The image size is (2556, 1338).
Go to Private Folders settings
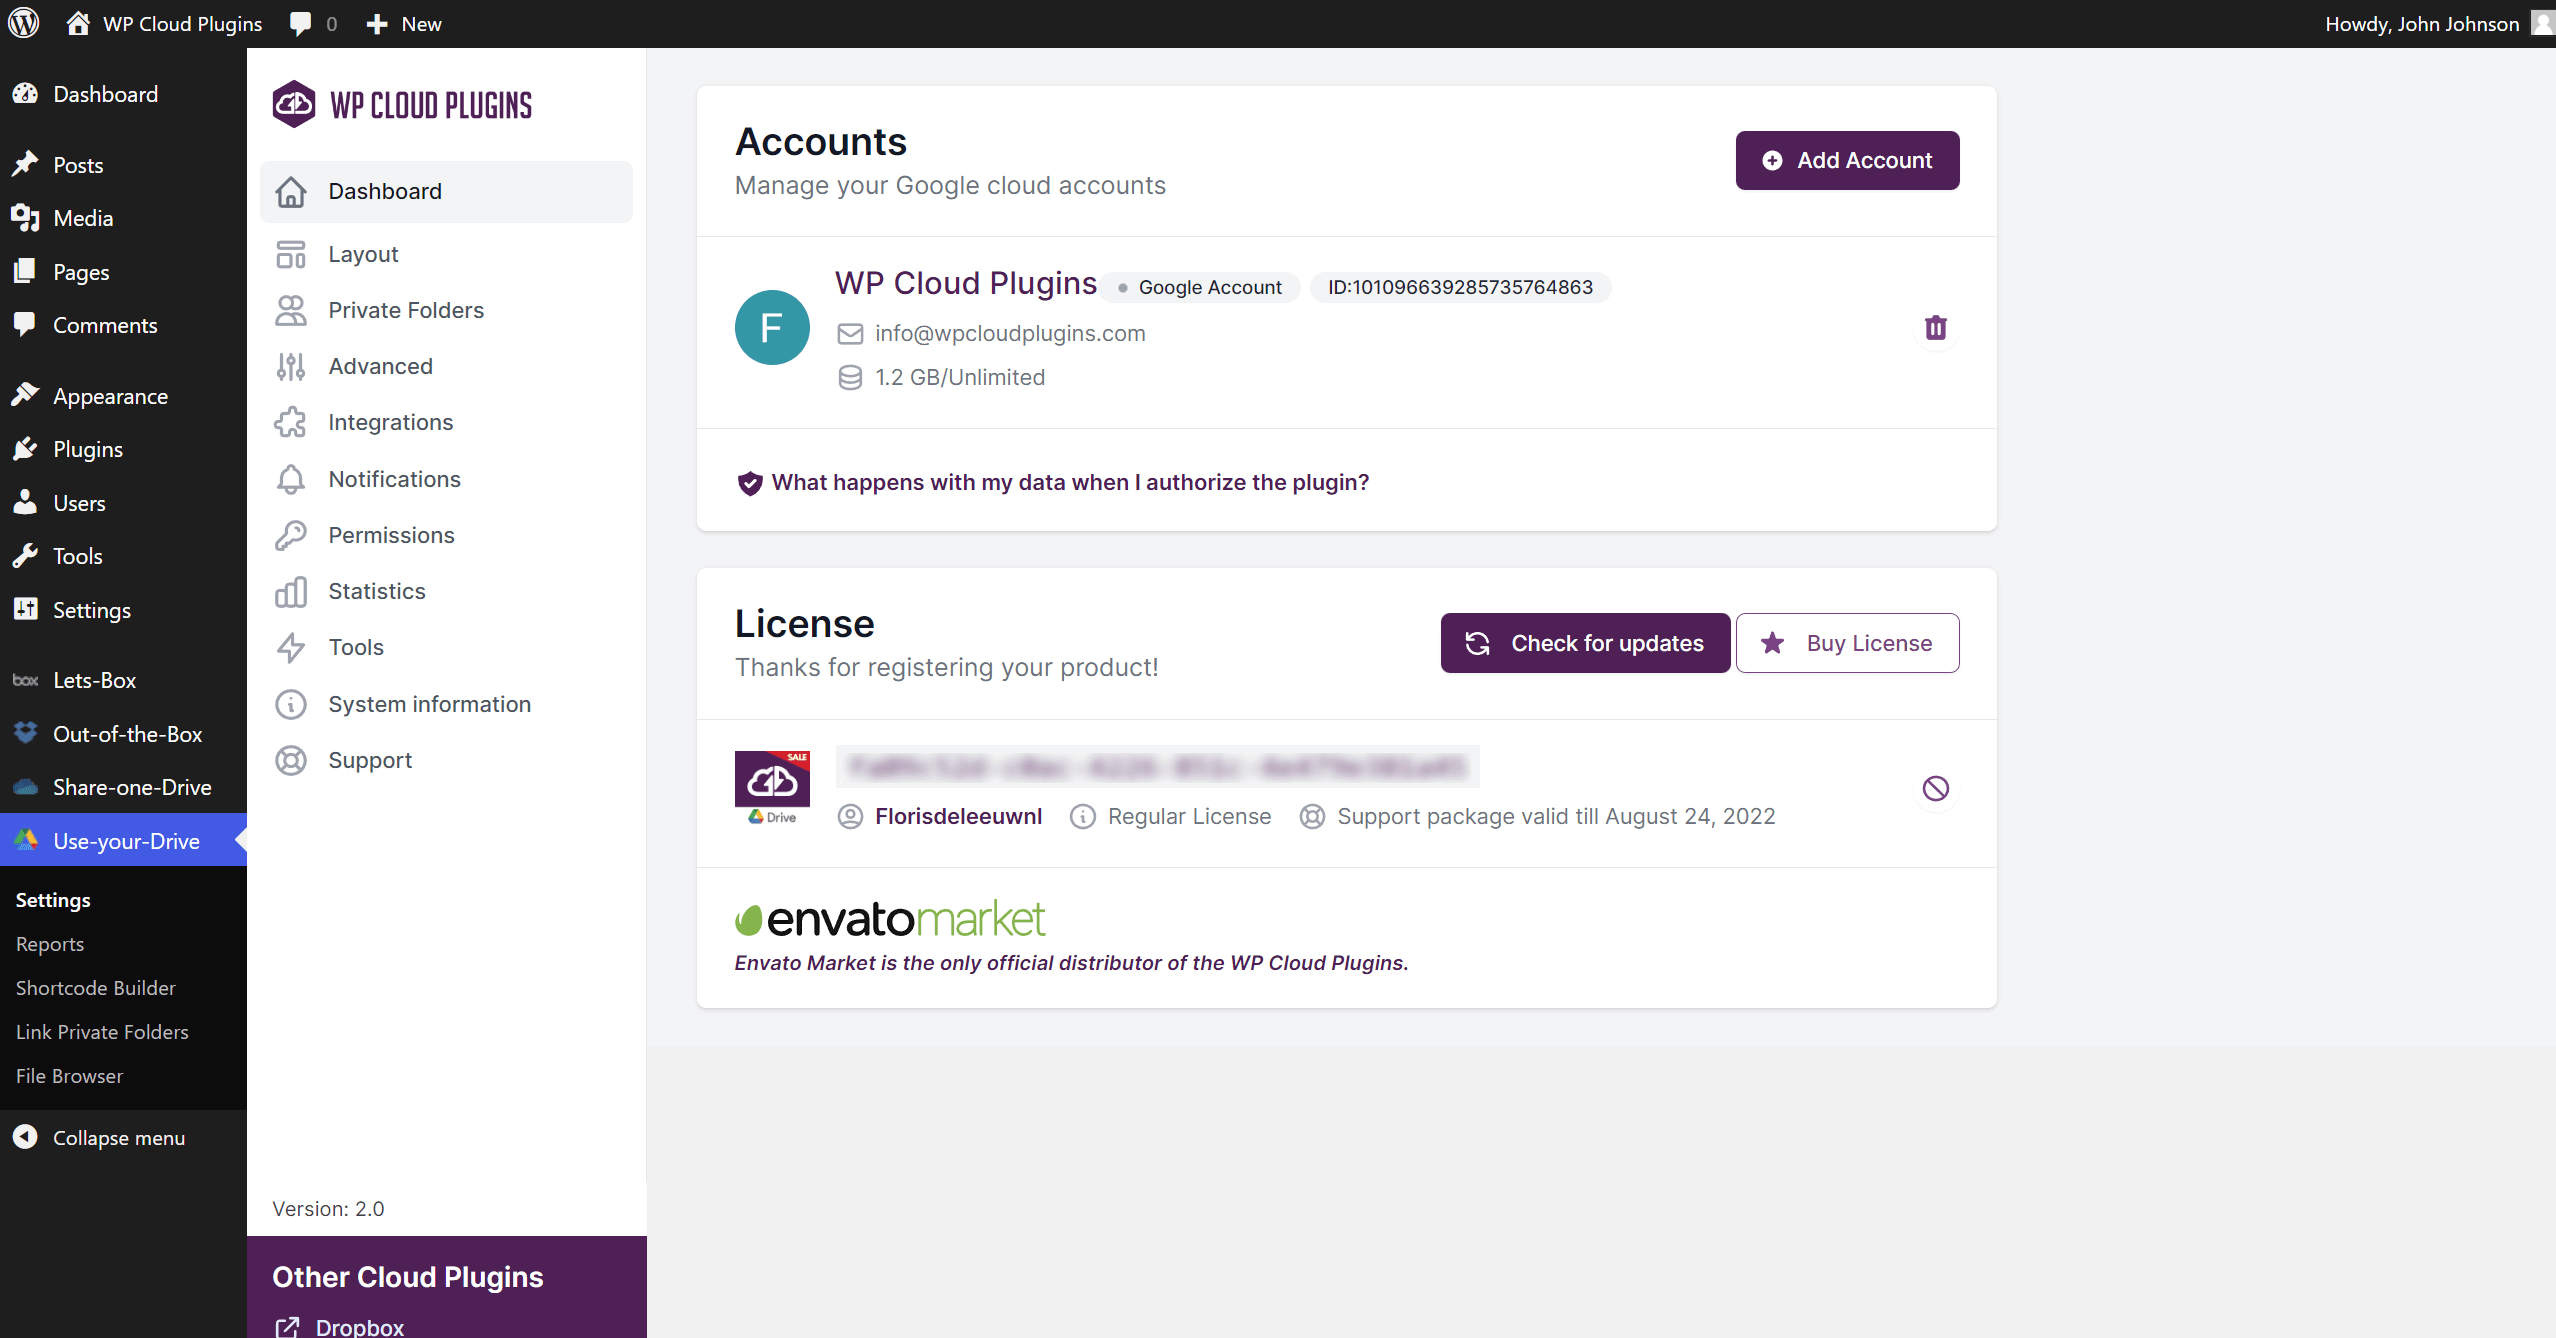(x=406, y=310)
